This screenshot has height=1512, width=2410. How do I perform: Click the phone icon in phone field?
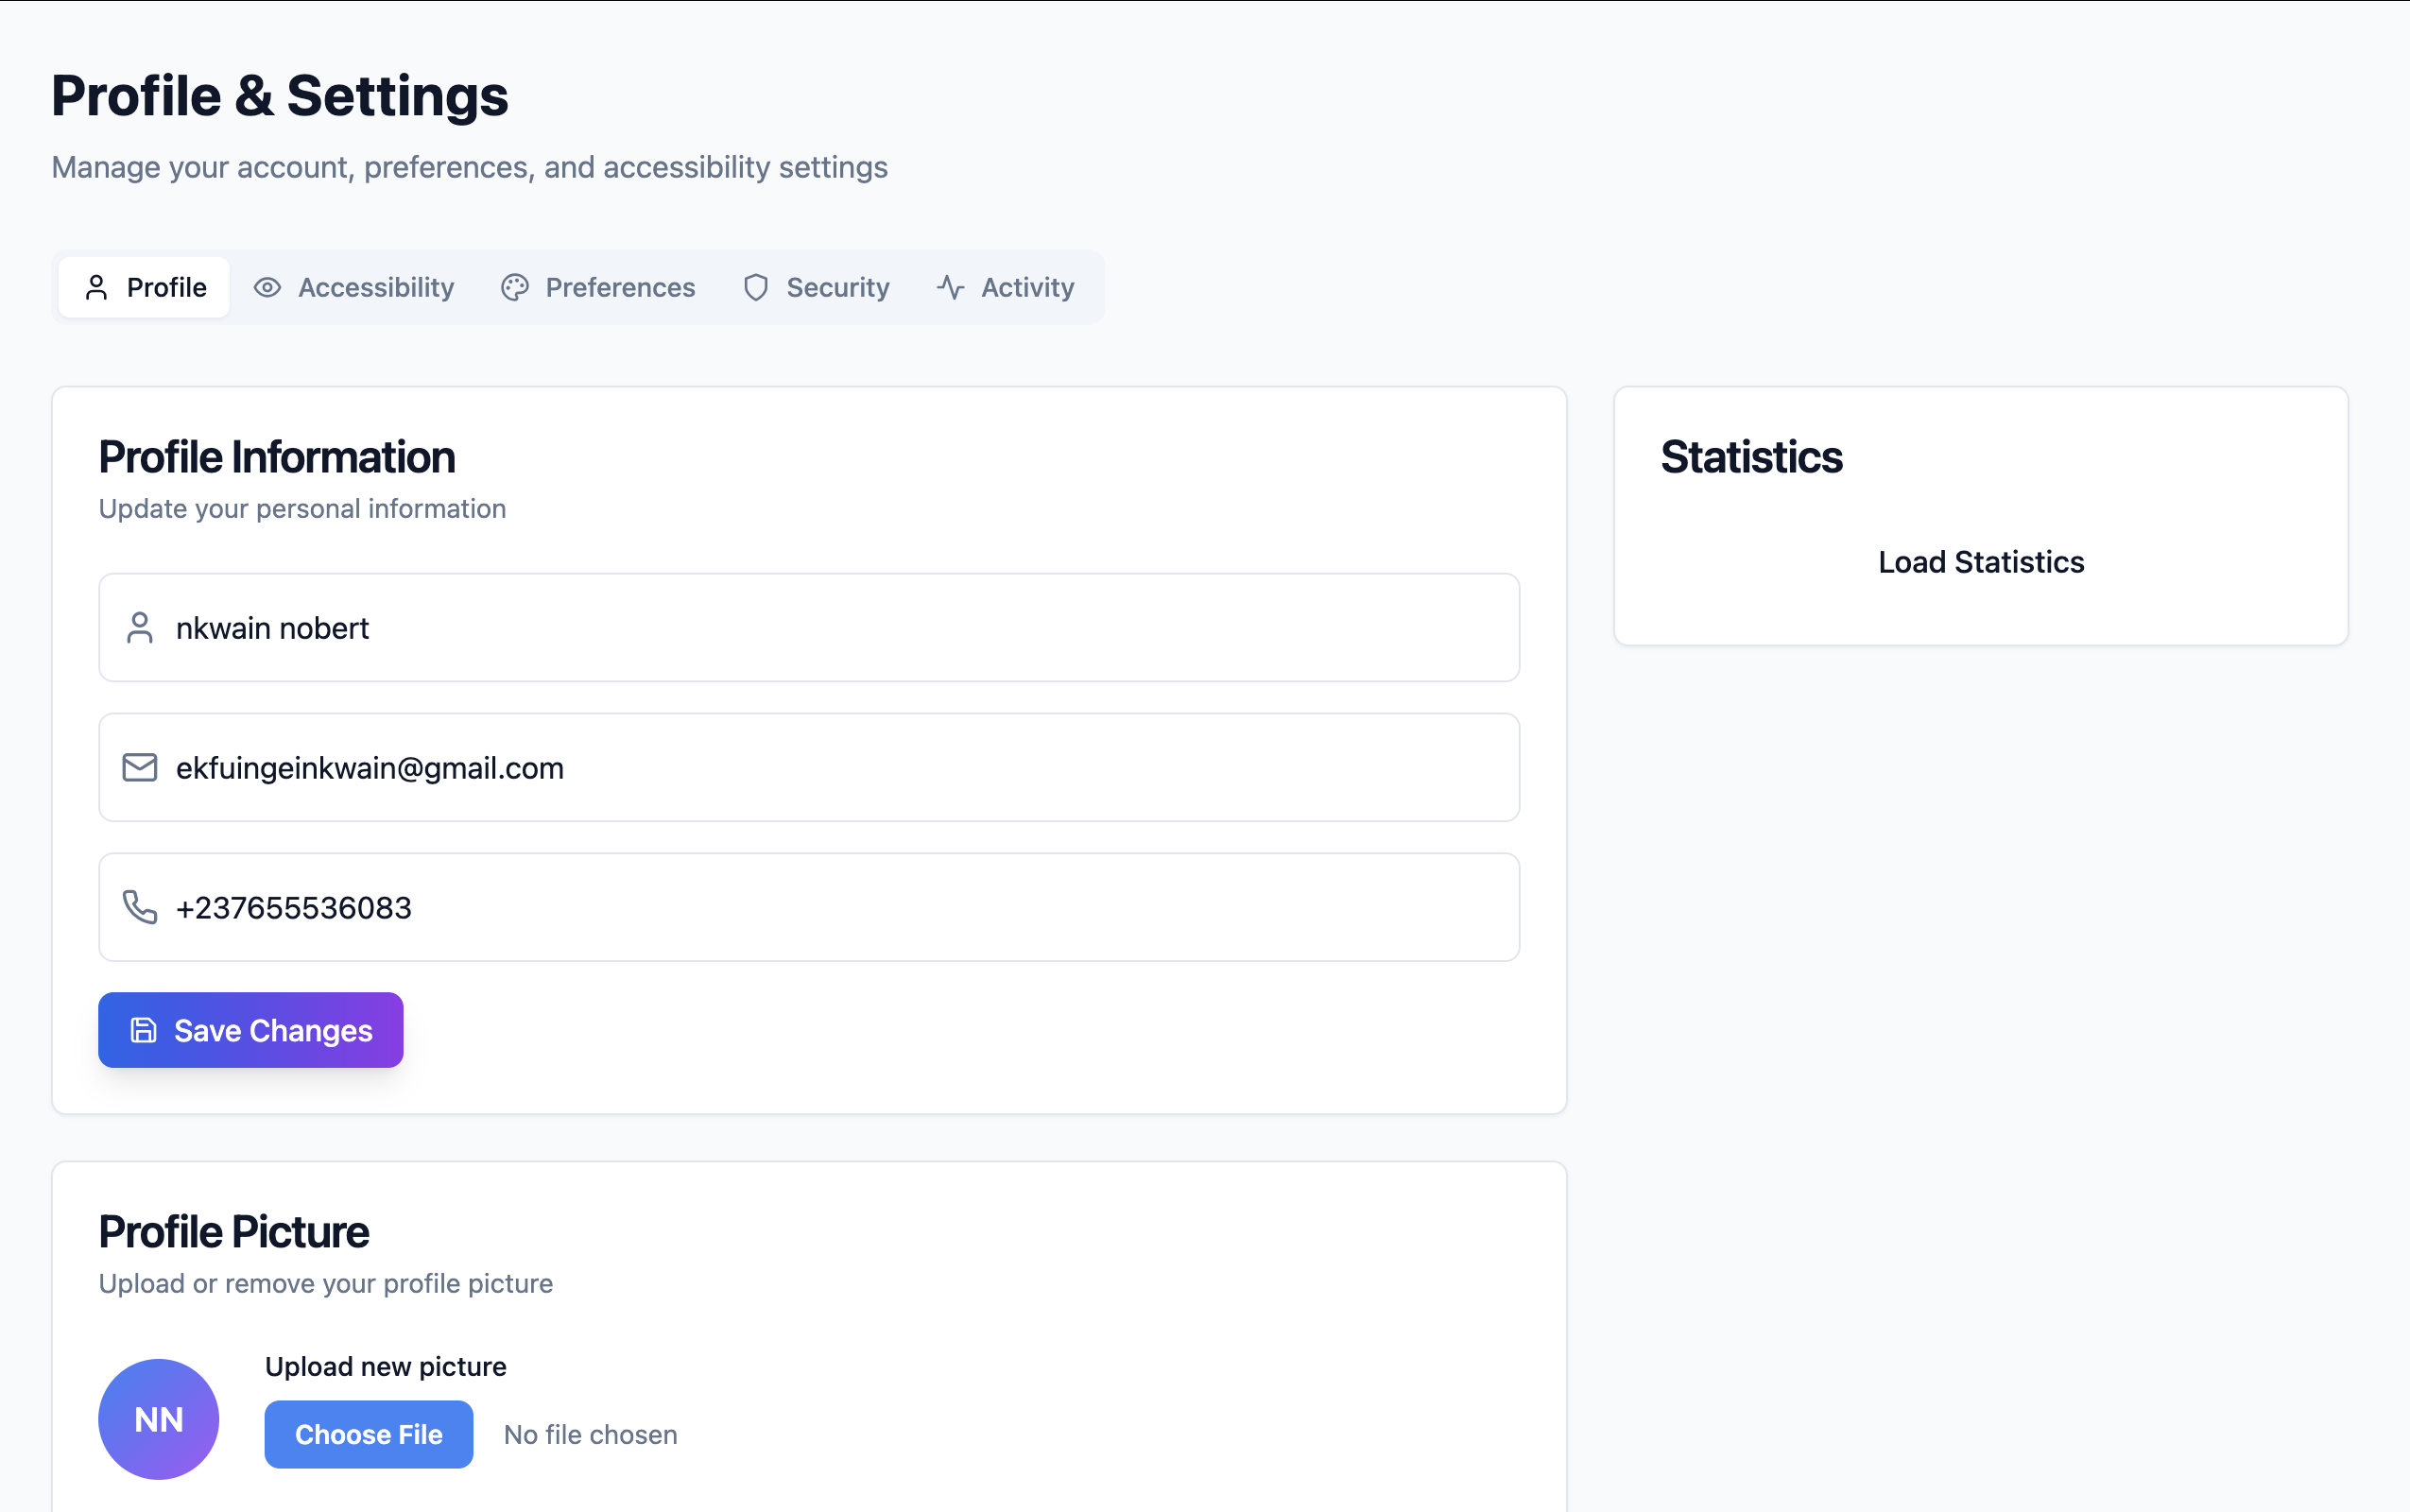click(140, 908)
